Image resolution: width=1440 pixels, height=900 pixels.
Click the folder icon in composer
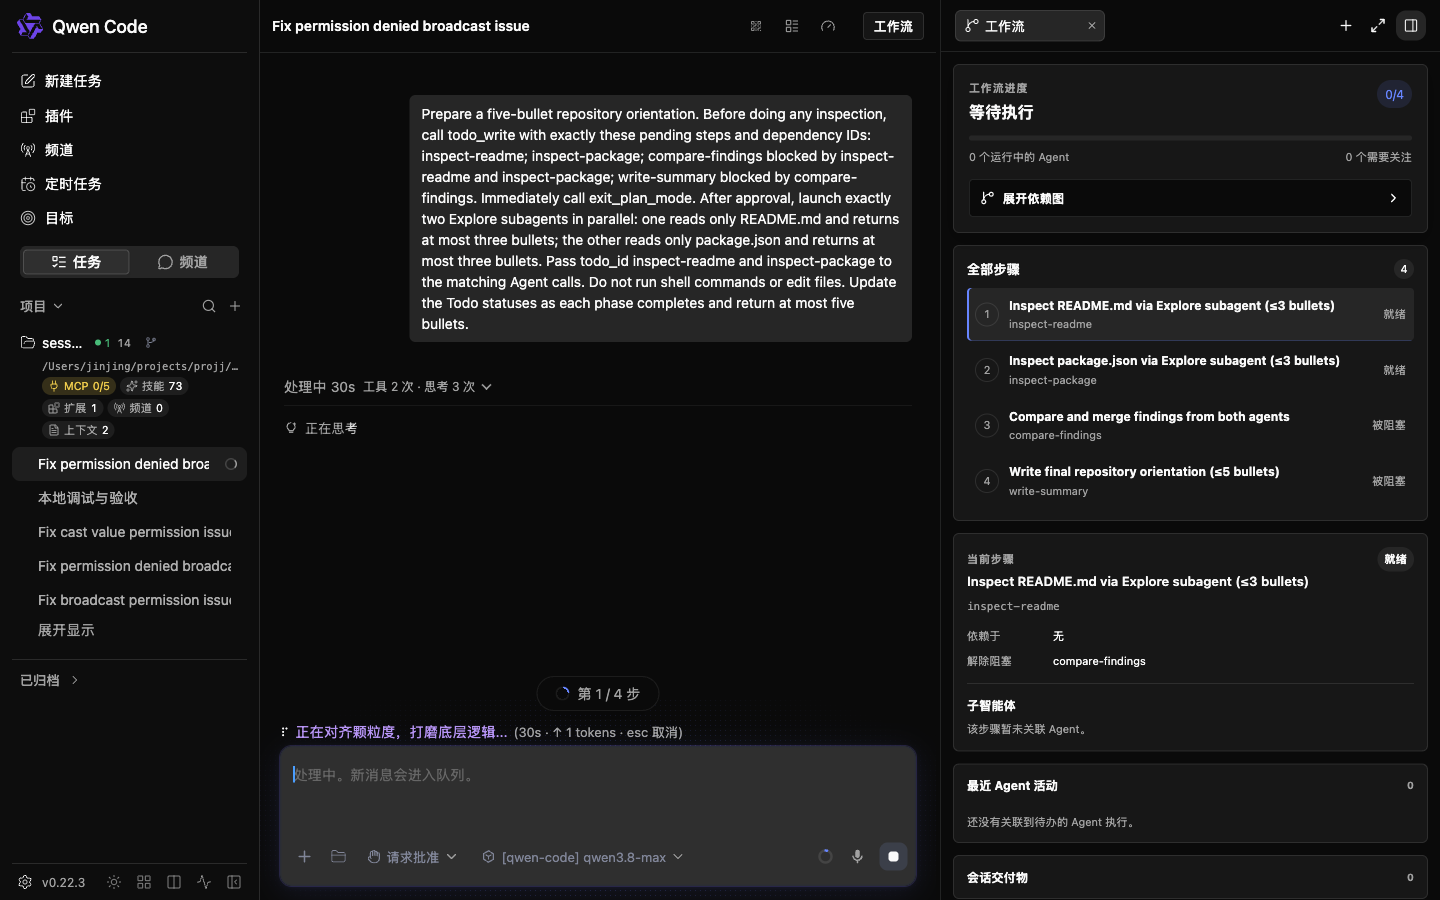click(x=338, y=857)
